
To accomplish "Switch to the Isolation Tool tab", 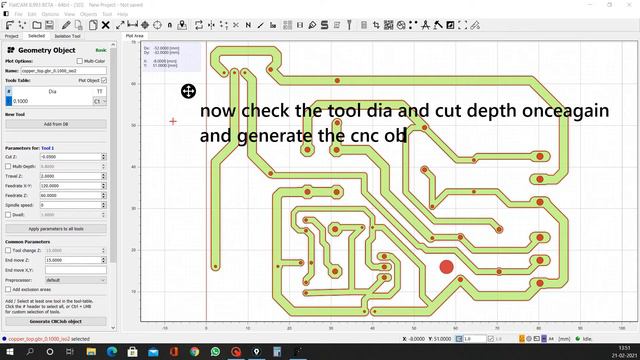I will 67,36.
